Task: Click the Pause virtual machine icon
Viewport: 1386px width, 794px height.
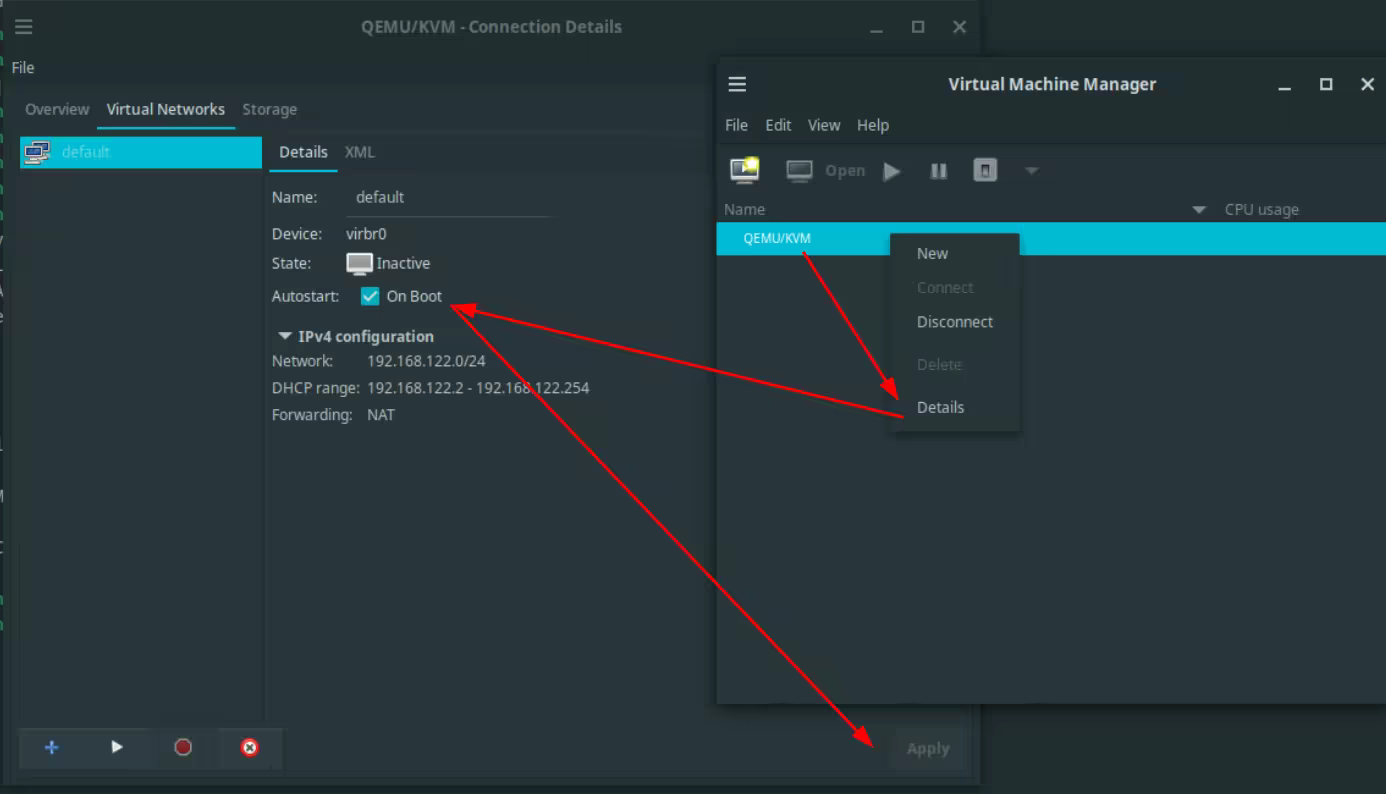Action: [x=938, y=171]
